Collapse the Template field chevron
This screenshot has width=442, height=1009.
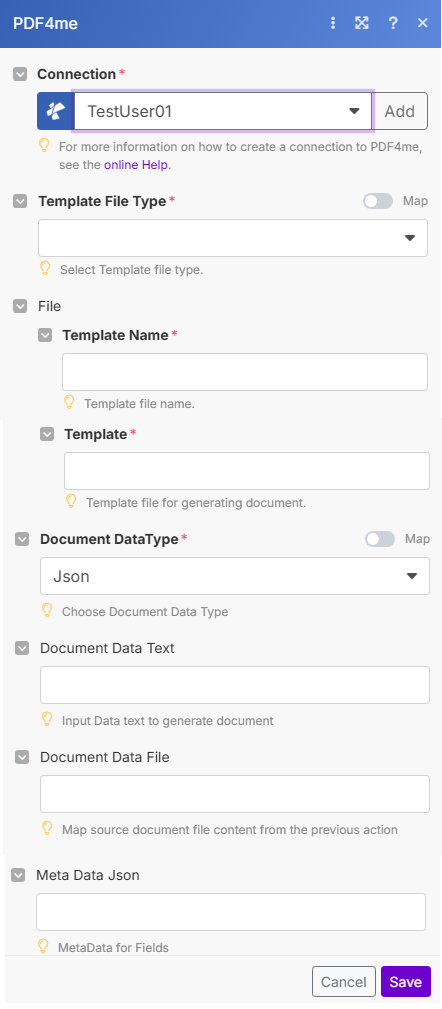click(x=47, y=434)
